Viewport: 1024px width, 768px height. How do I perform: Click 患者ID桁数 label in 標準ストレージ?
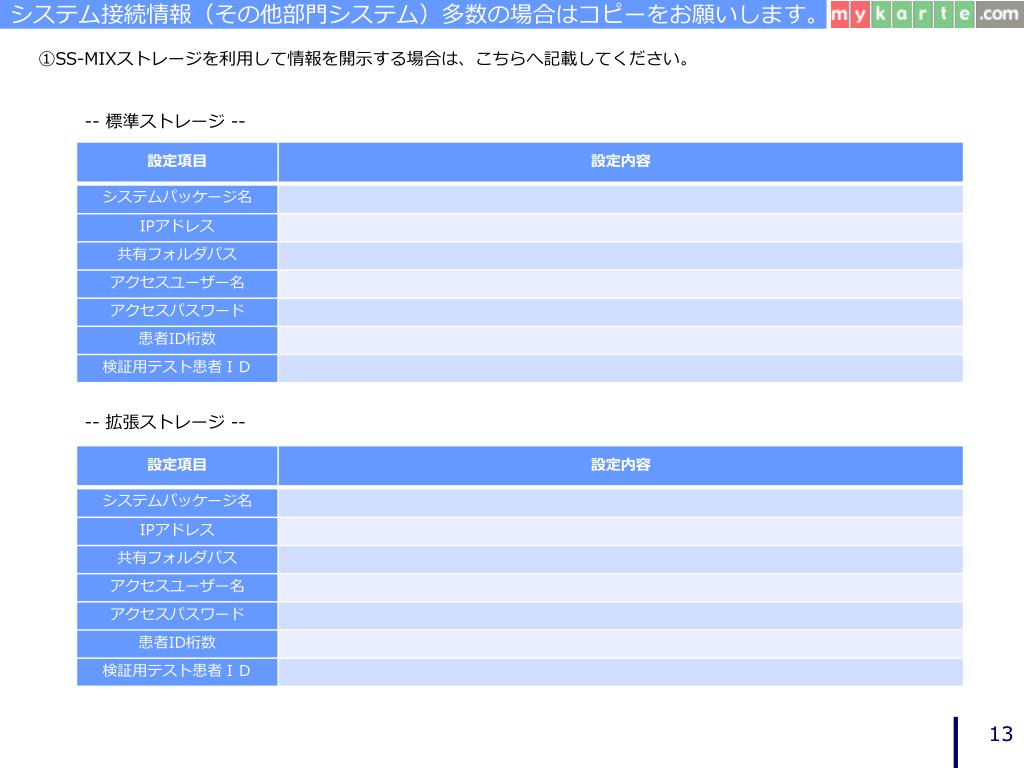177,340
